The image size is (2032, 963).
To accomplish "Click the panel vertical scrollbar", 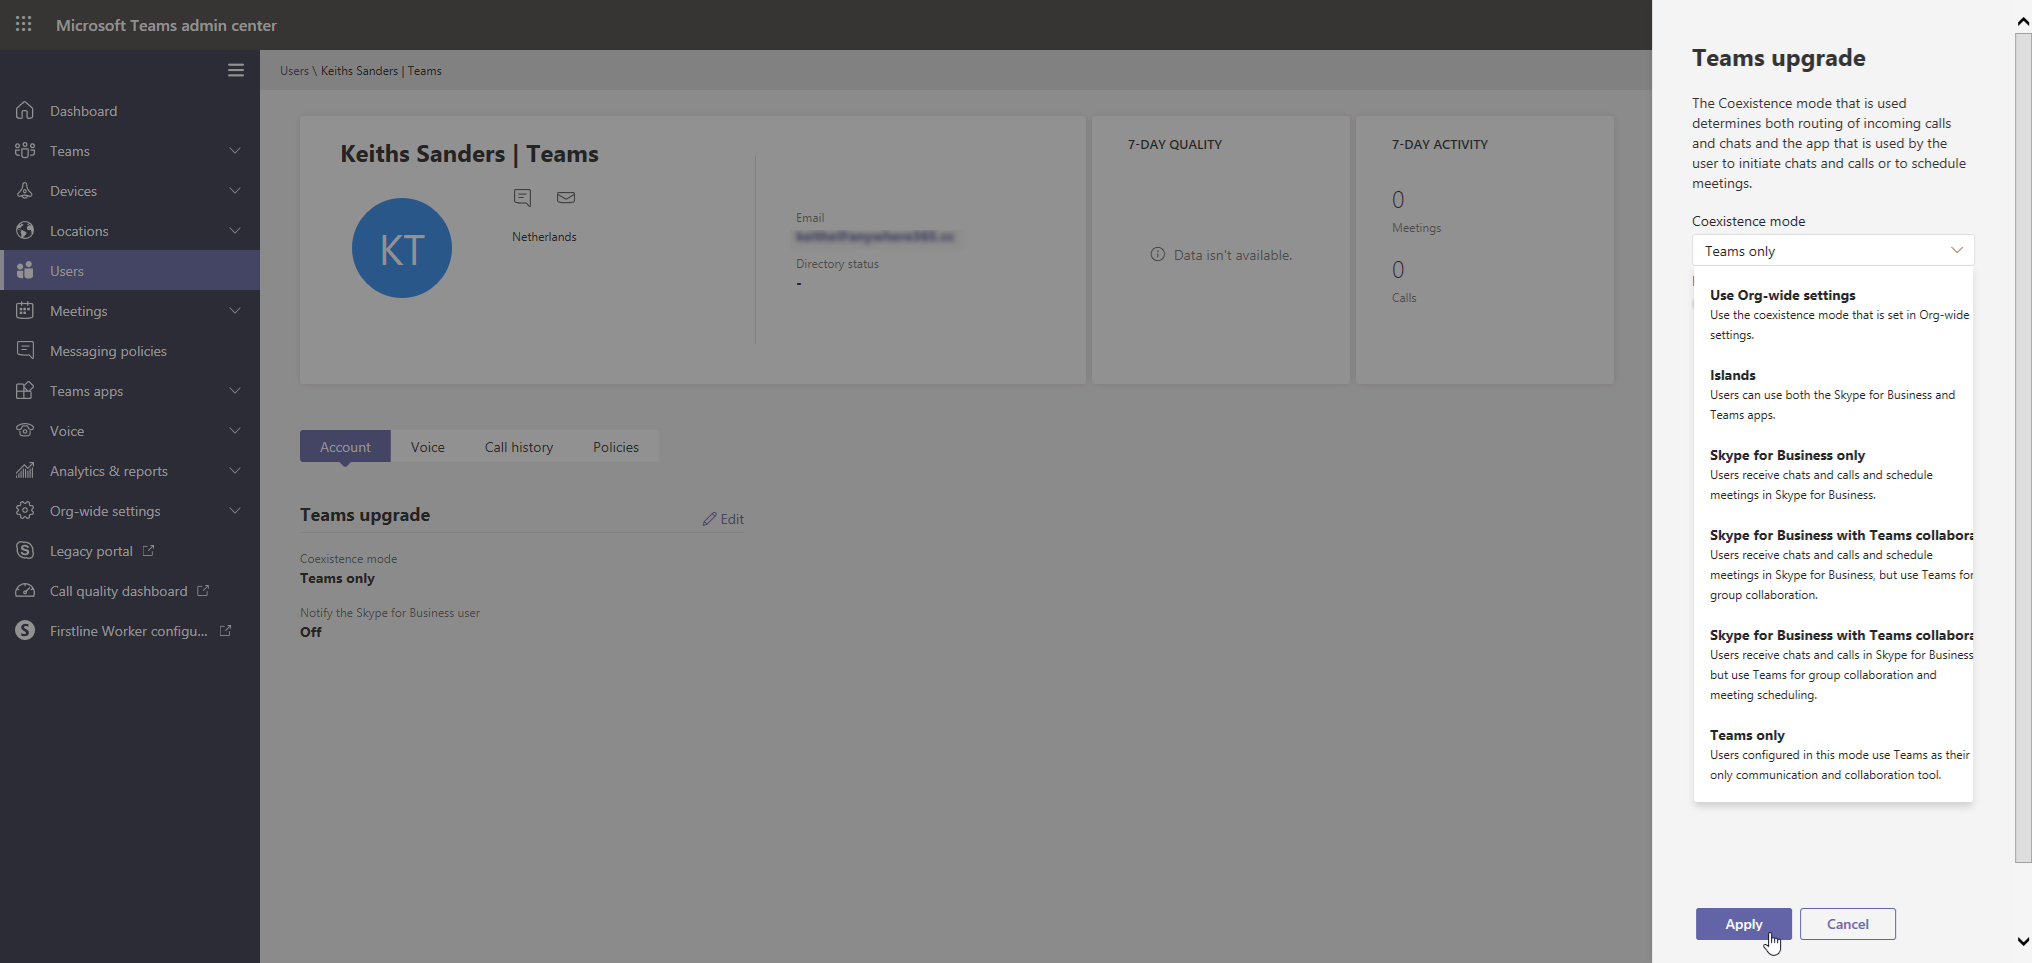I will tap(2023, 448).
